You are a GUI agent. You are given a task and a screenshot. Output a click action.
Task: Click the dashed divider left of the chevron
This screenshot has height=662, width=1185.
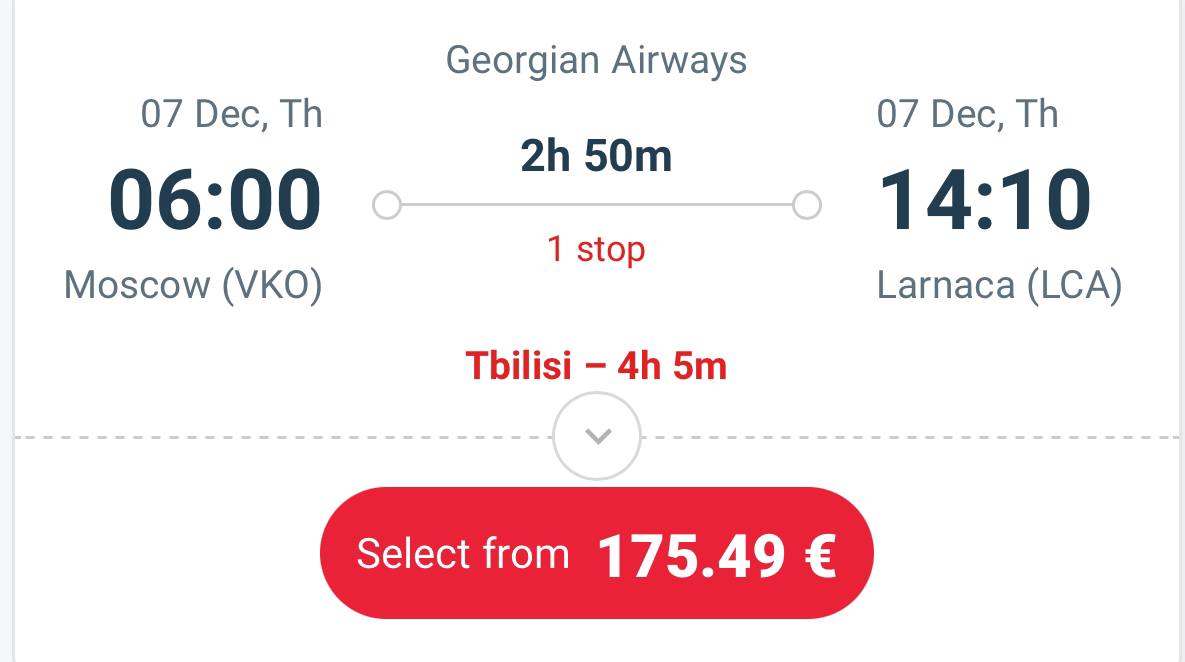[280, 437]
